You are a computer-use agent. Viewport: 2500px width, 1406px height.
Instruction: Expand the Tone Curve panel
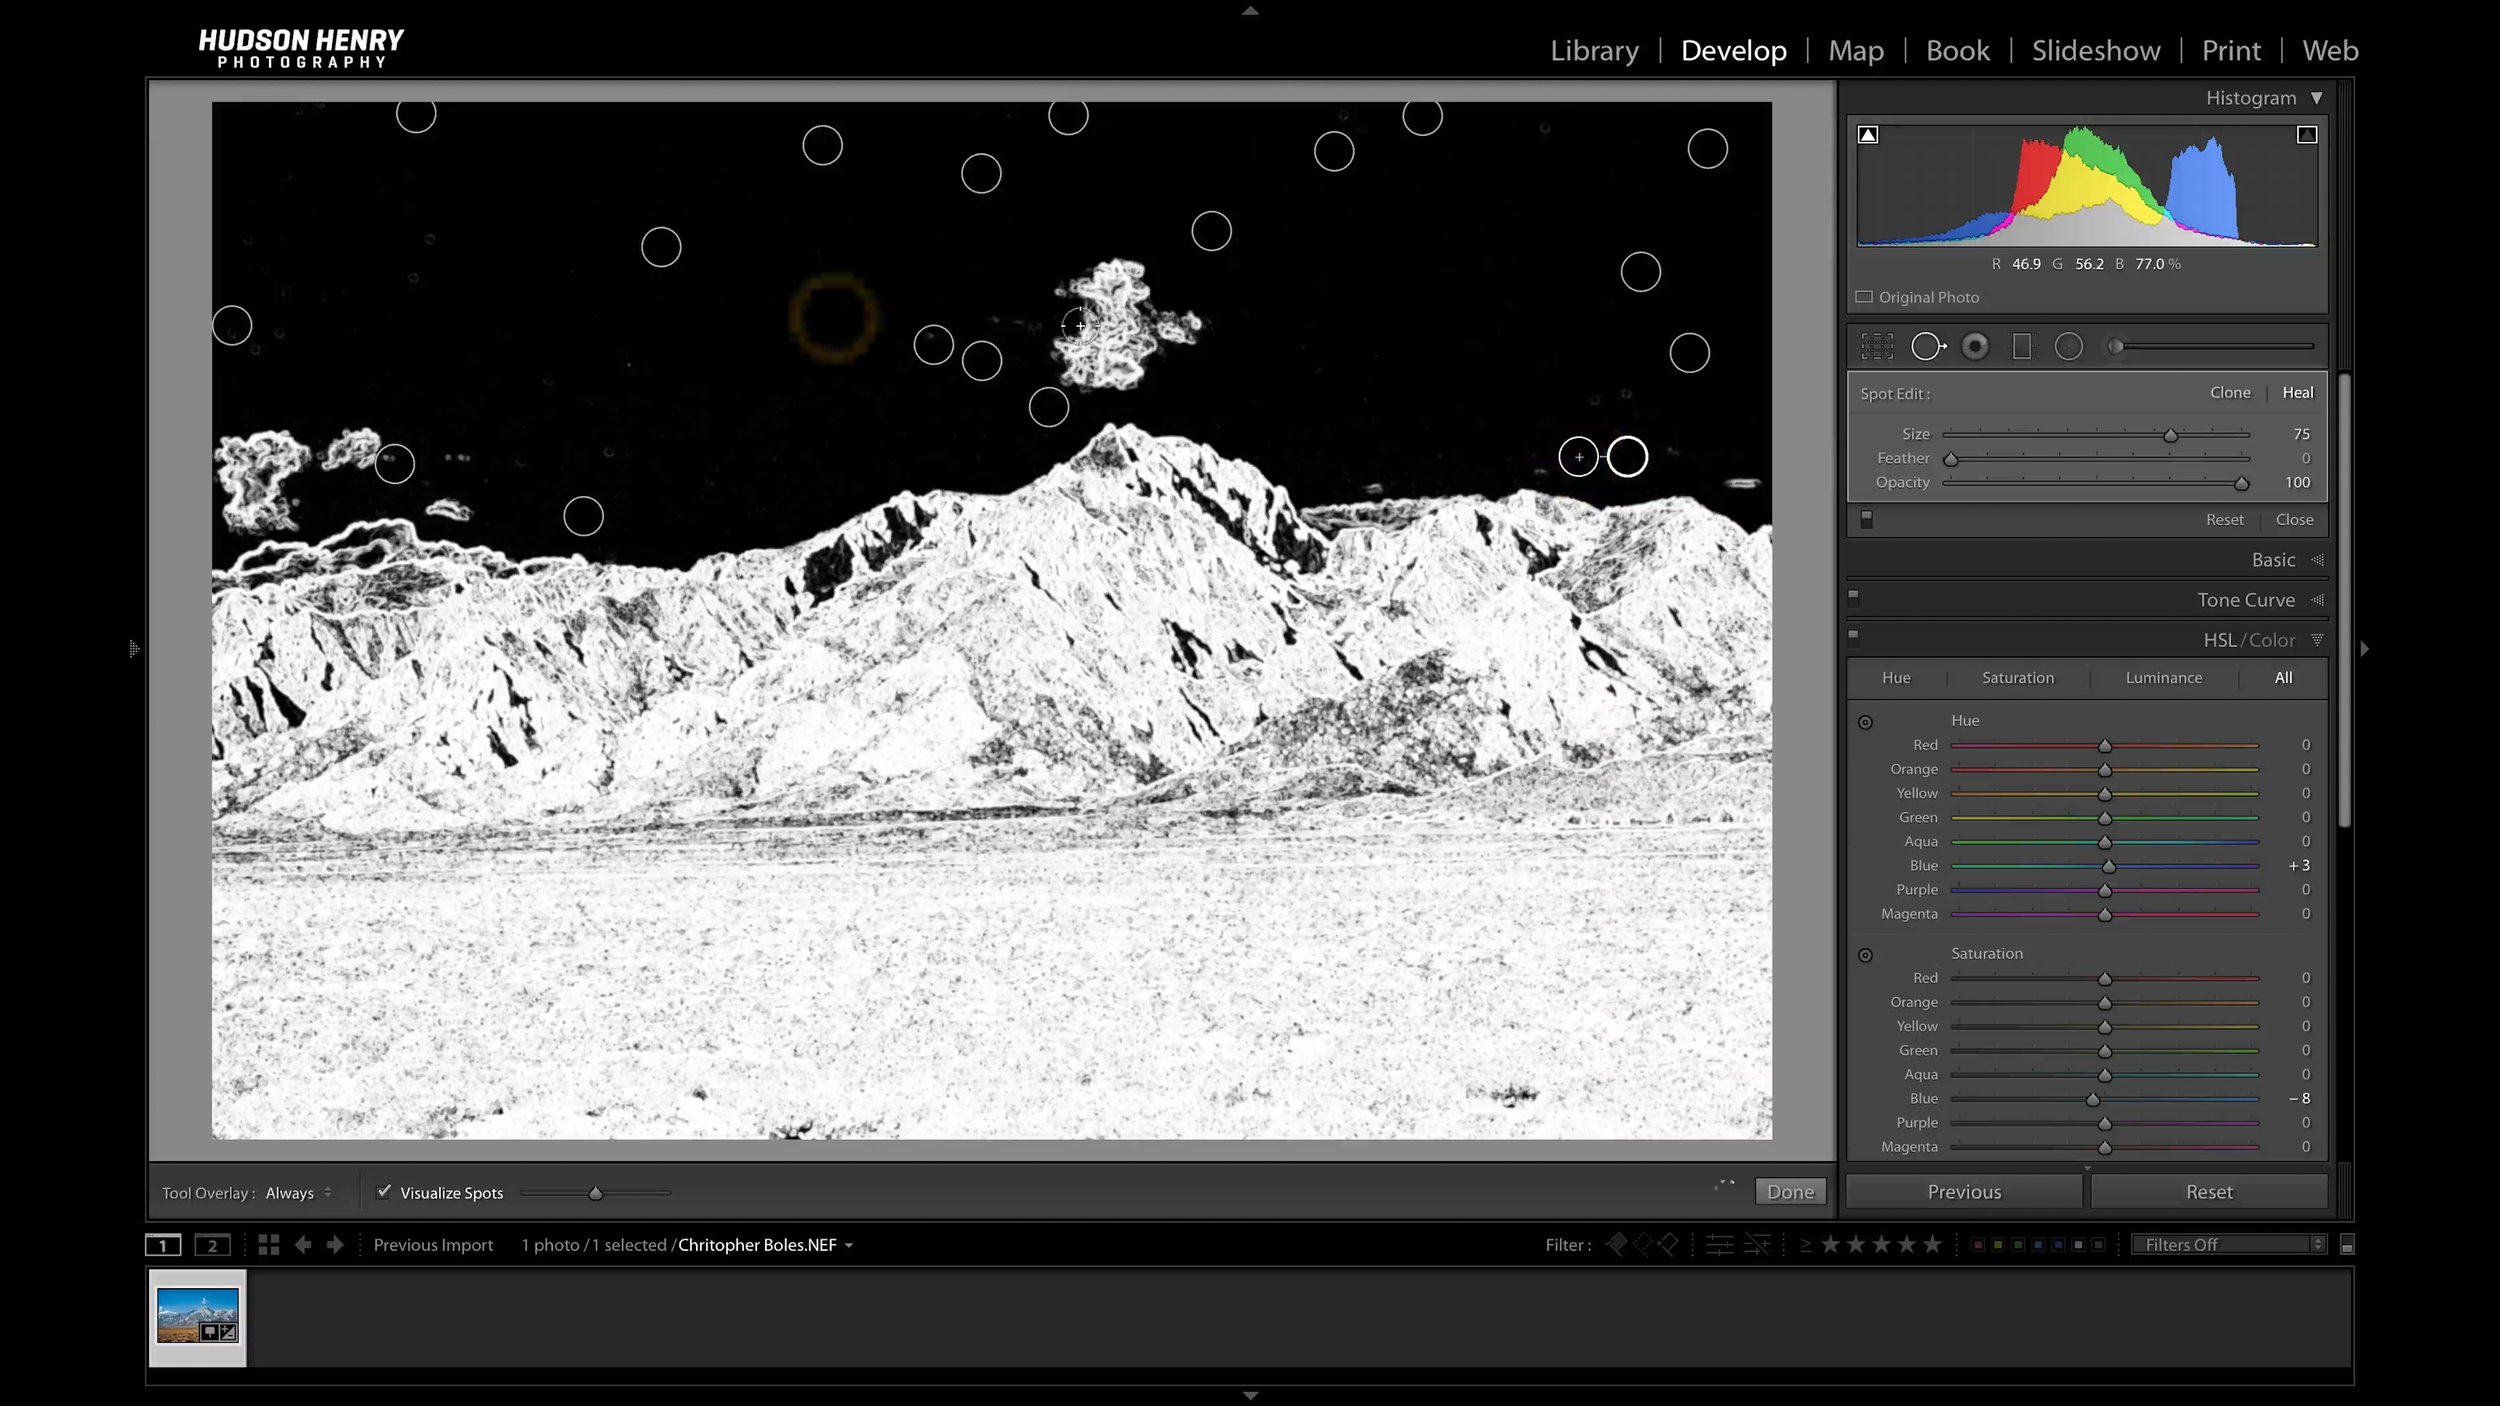pyautogui.click(x=2317, y=600)
